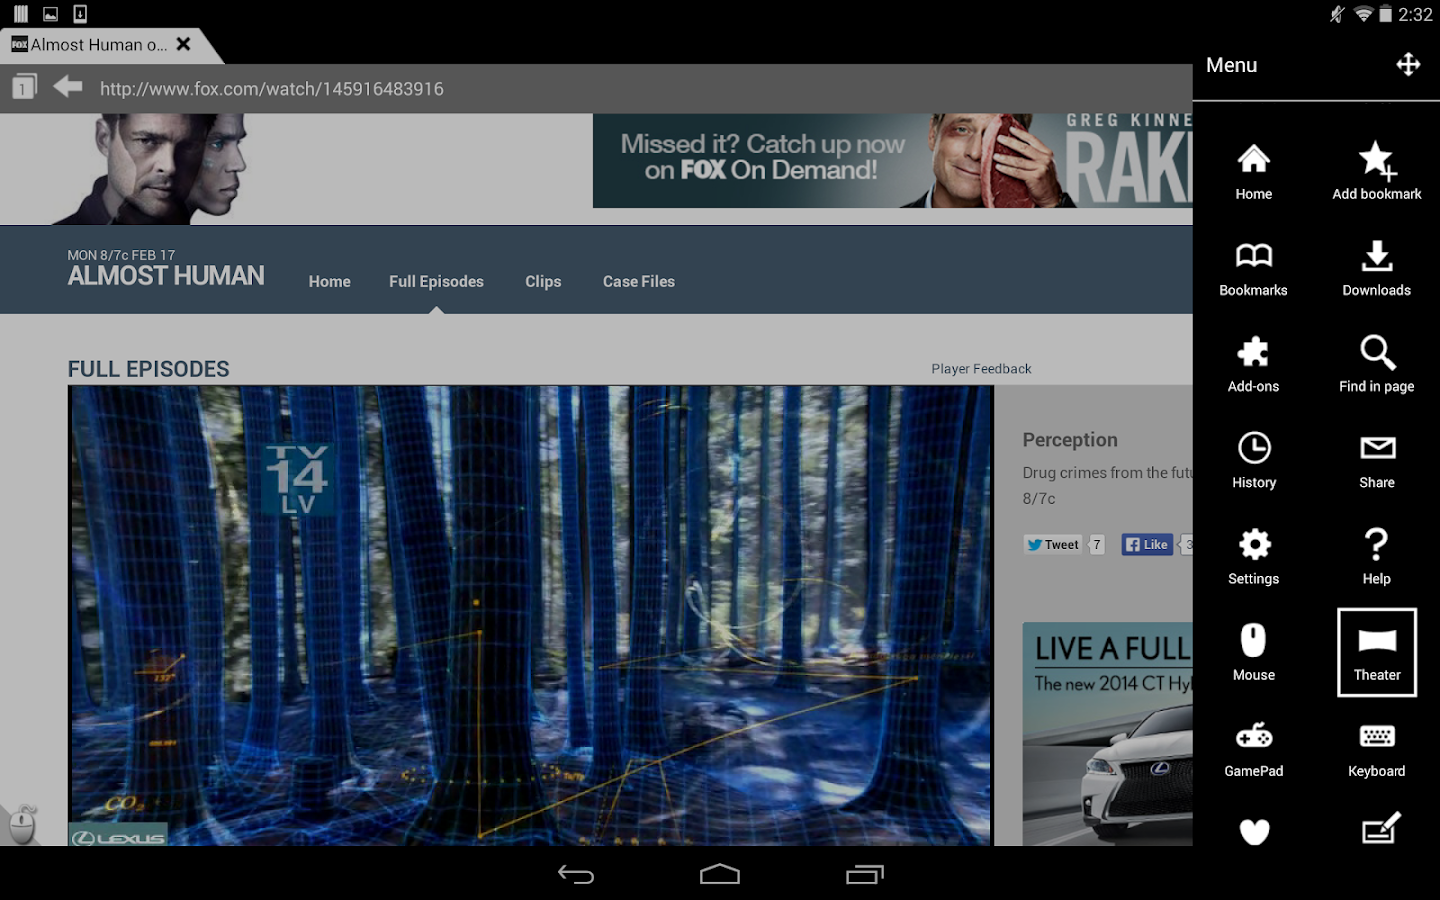Screen dimensions: 1440x900
Task: Click the Perception episode title
Action: click(1070, 440)
